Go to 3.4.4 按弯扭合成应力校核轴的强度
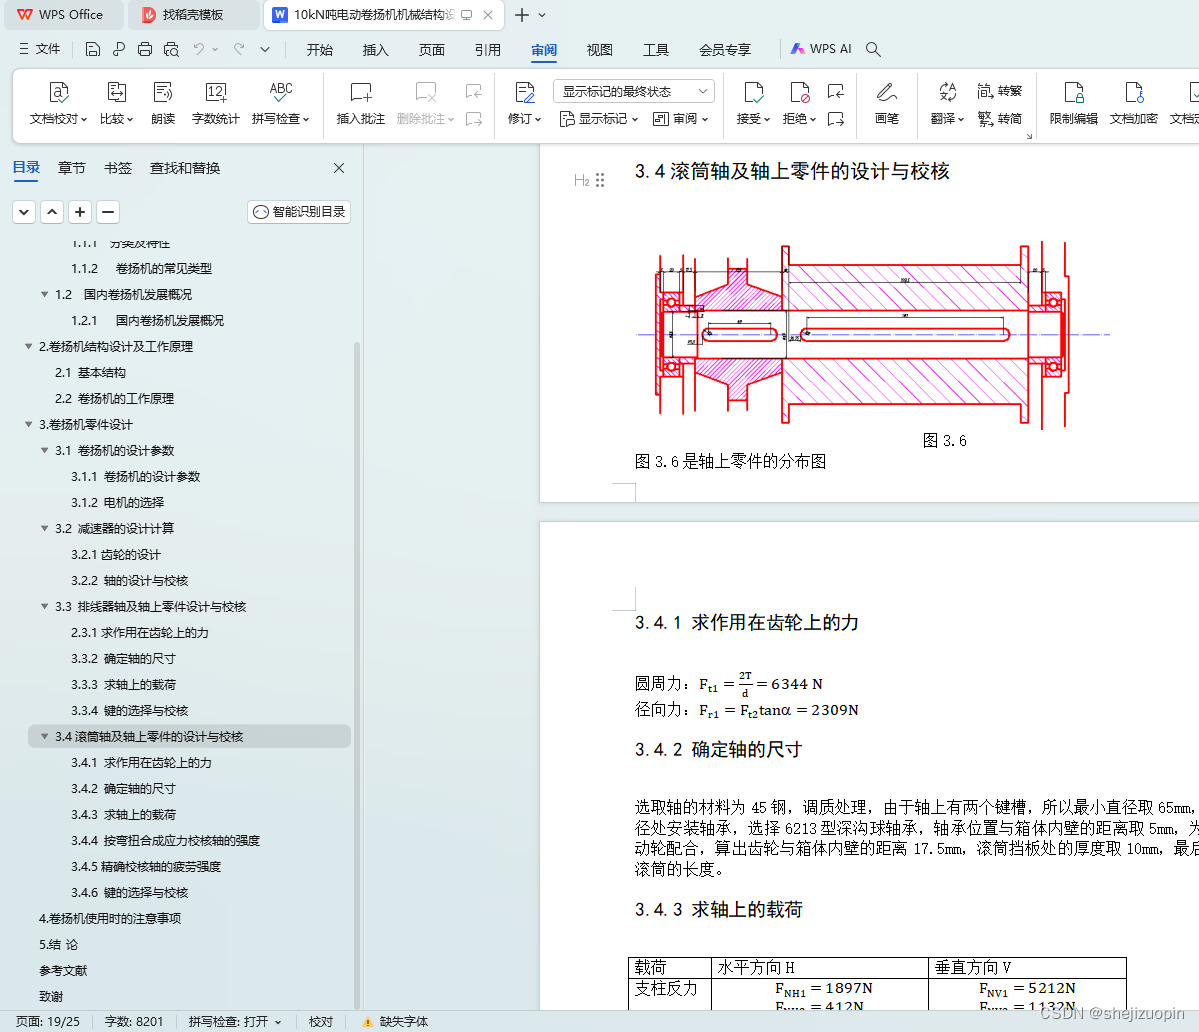 pyautogui.click(x=165, y=840)
